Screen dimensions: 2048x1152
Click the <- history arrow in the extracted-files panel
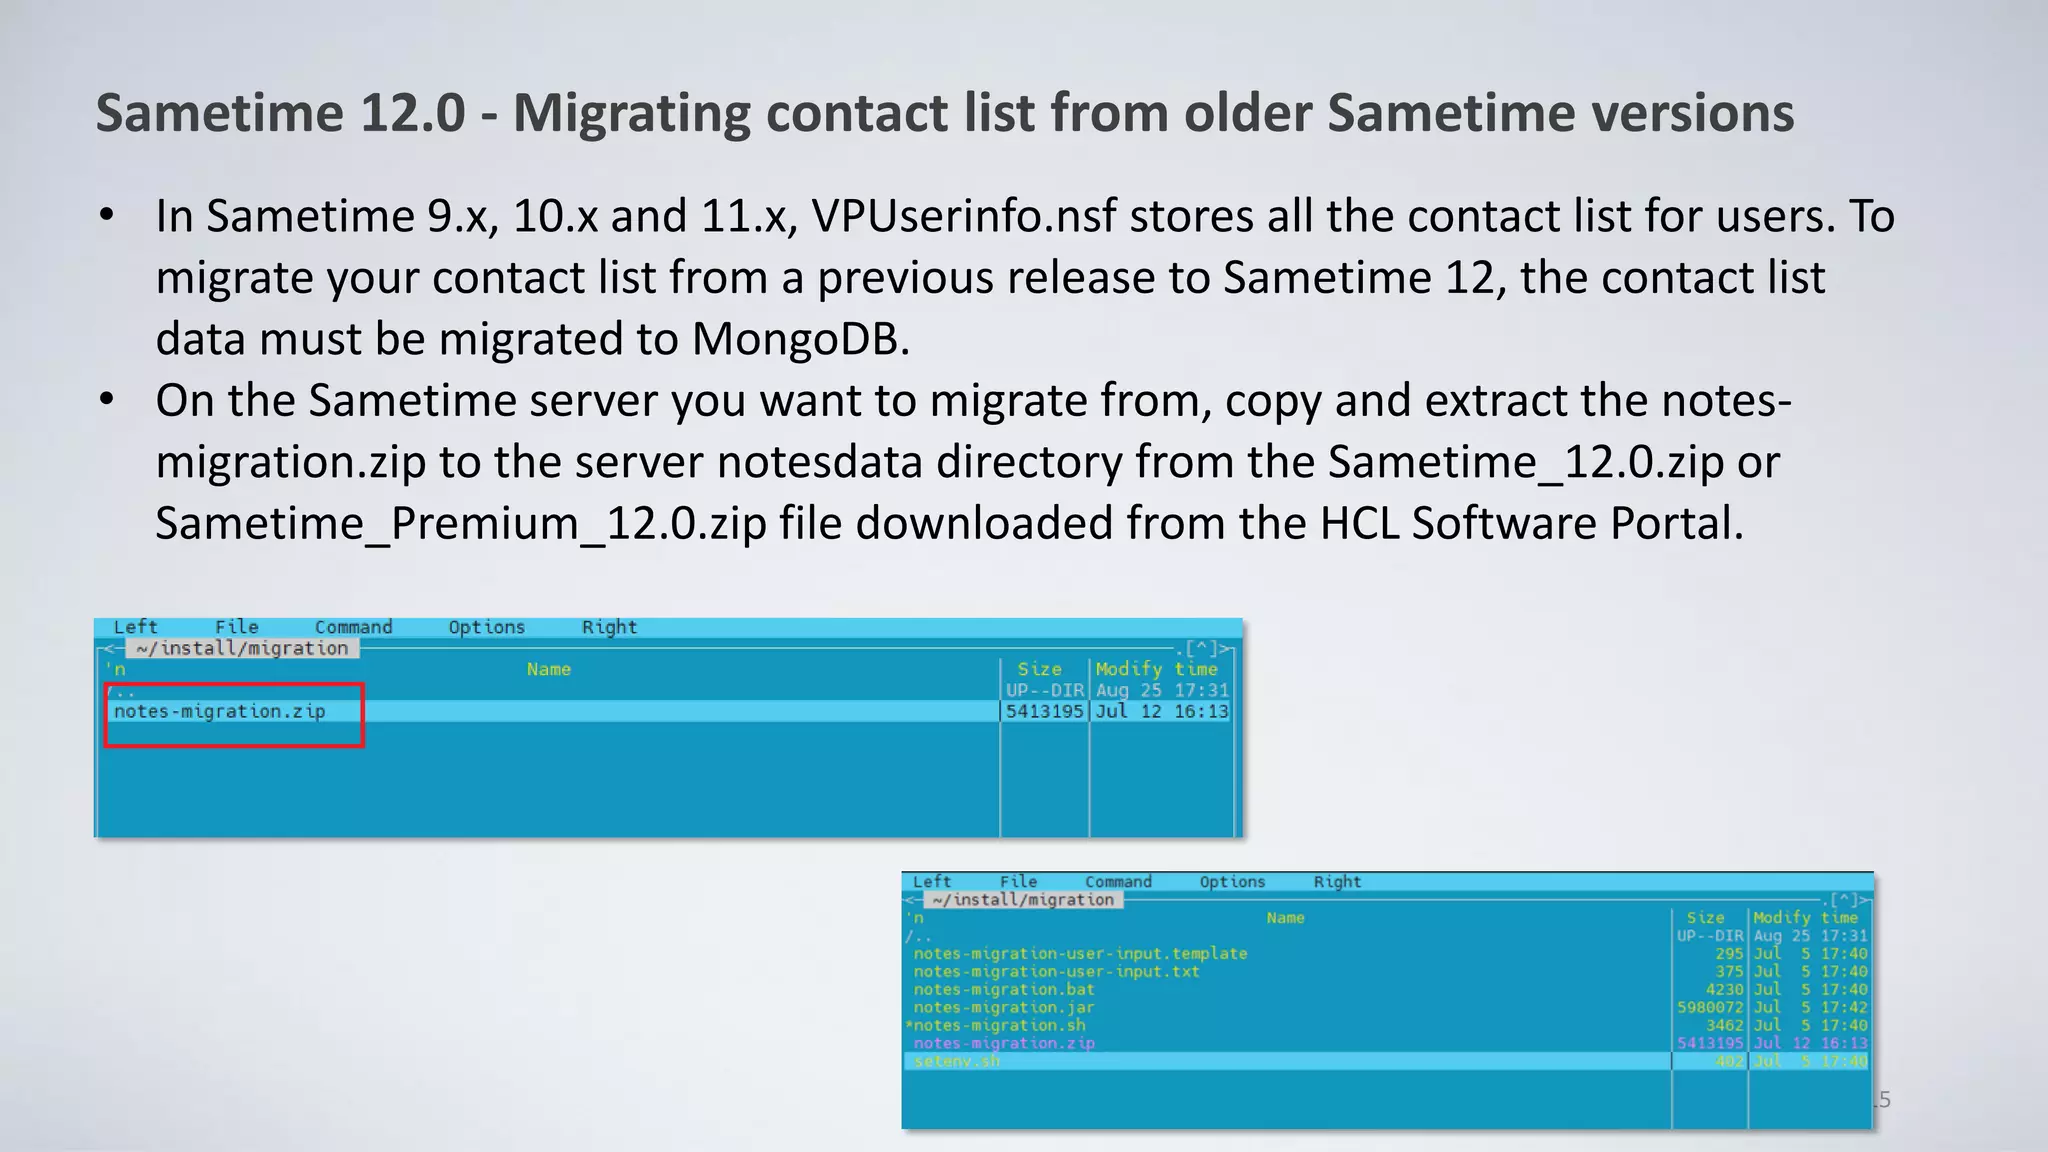coord(912,900)
